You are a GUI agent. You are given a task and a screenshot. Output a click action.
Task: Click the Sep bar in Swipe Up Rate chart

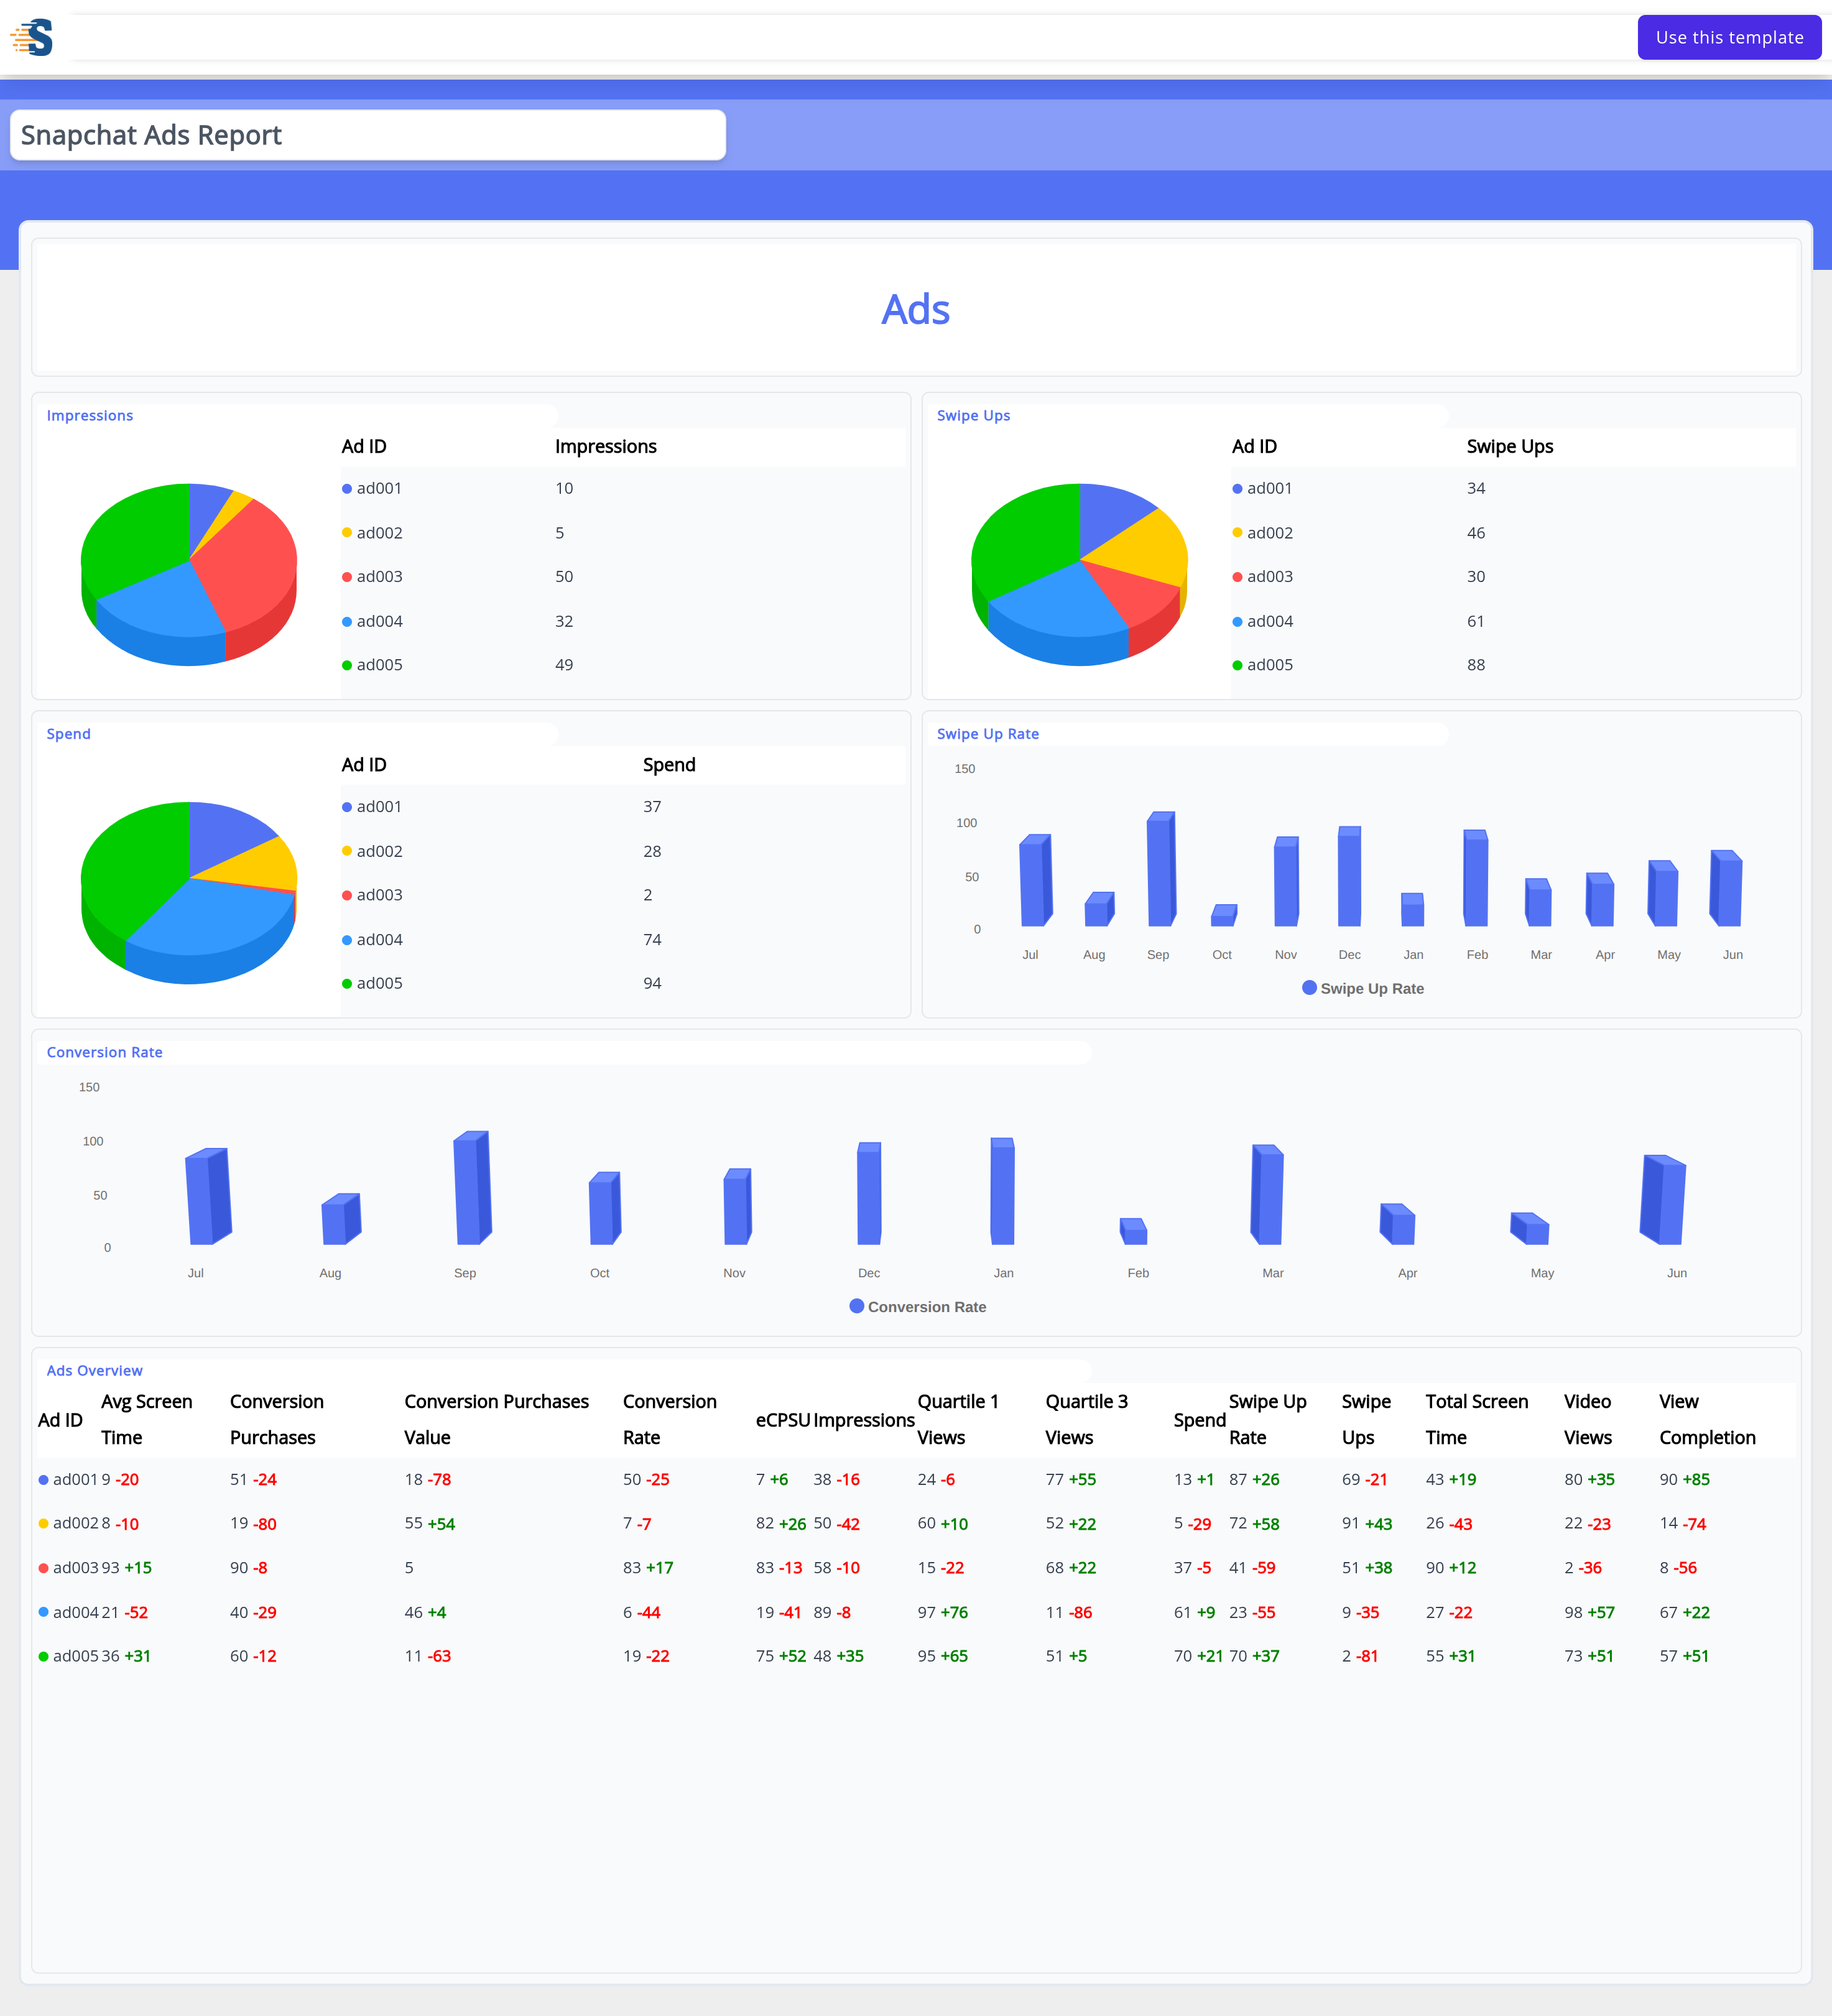(1160, 869)
